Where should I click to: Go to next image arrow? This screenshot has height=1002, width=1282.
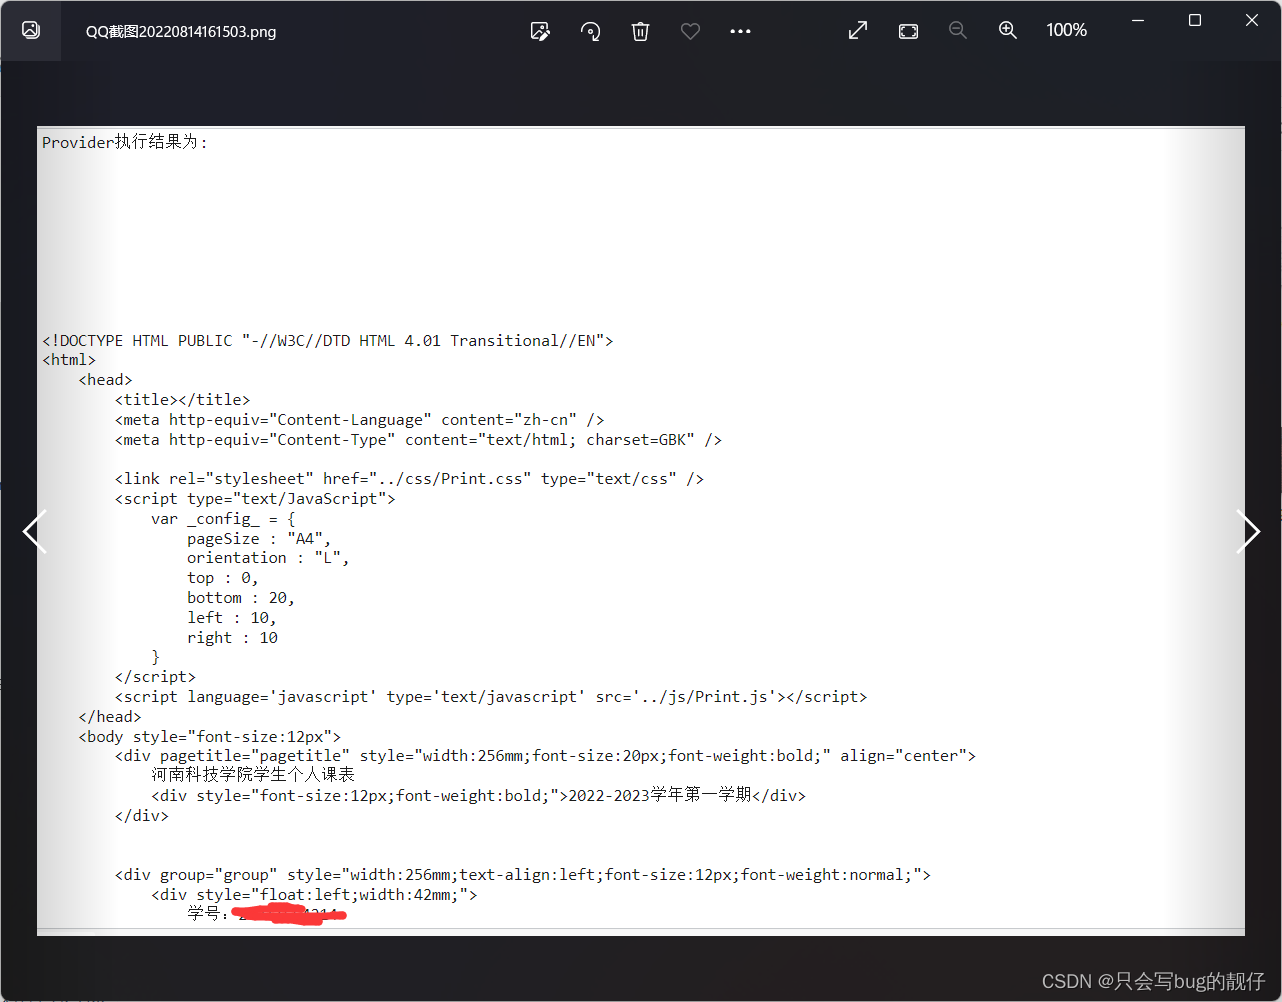click(1247, 531)
